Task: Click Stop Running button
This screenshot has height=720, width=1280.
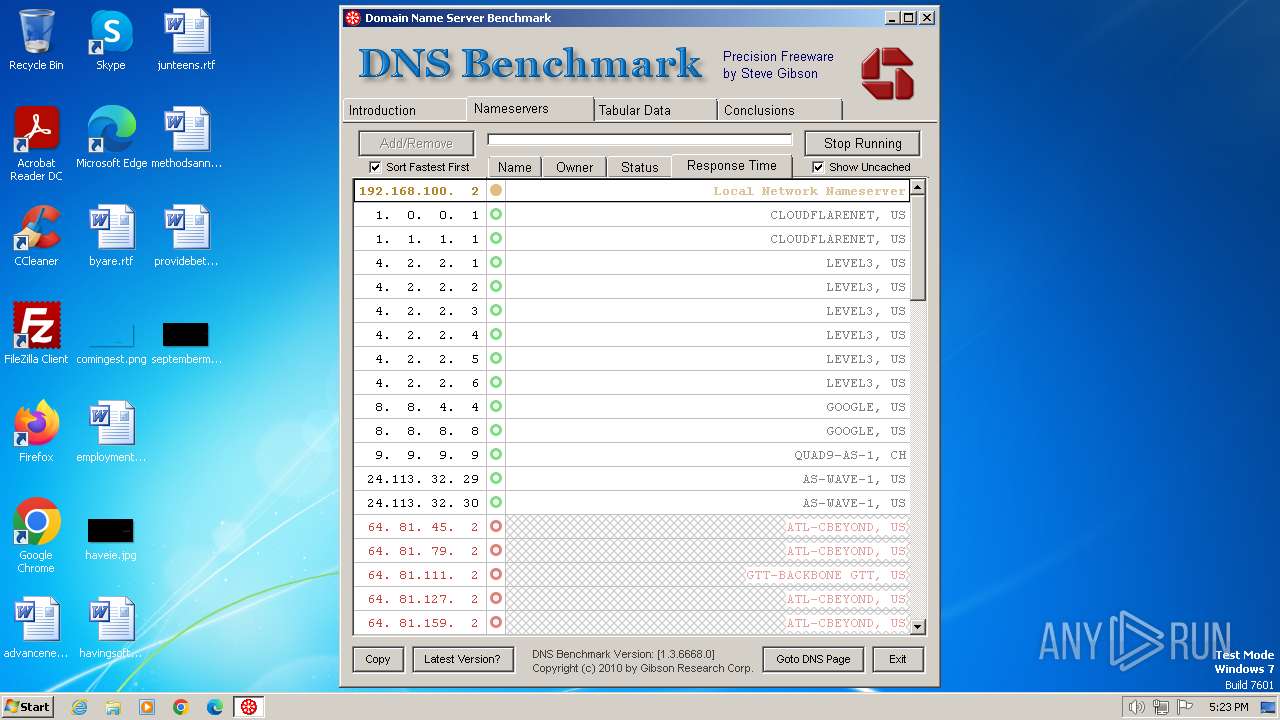Action: 863,143
